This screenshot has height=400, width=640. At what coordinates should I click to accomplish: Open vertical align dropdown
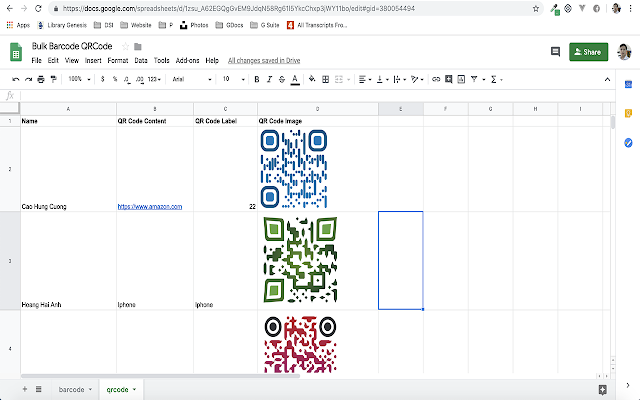[382, 79]
